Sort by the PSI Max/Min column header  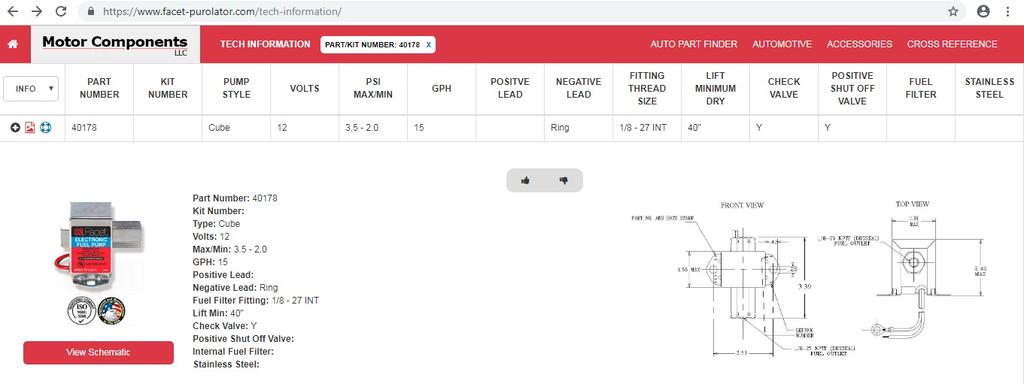[373, 89]
